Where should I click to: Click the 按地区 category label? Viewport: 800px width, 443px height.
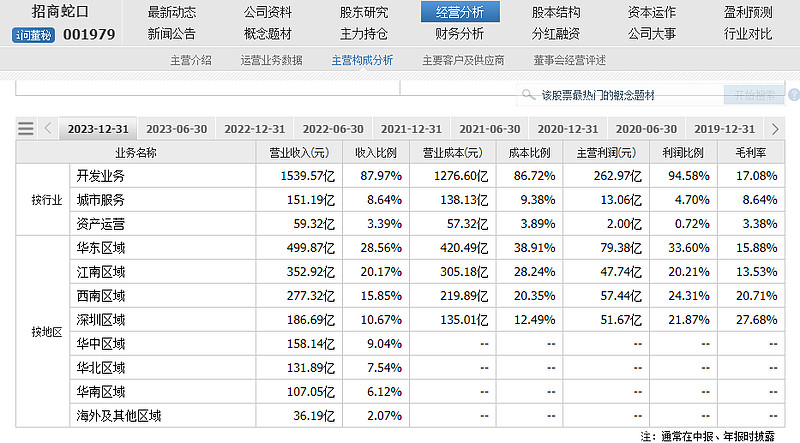pos(46,332)
